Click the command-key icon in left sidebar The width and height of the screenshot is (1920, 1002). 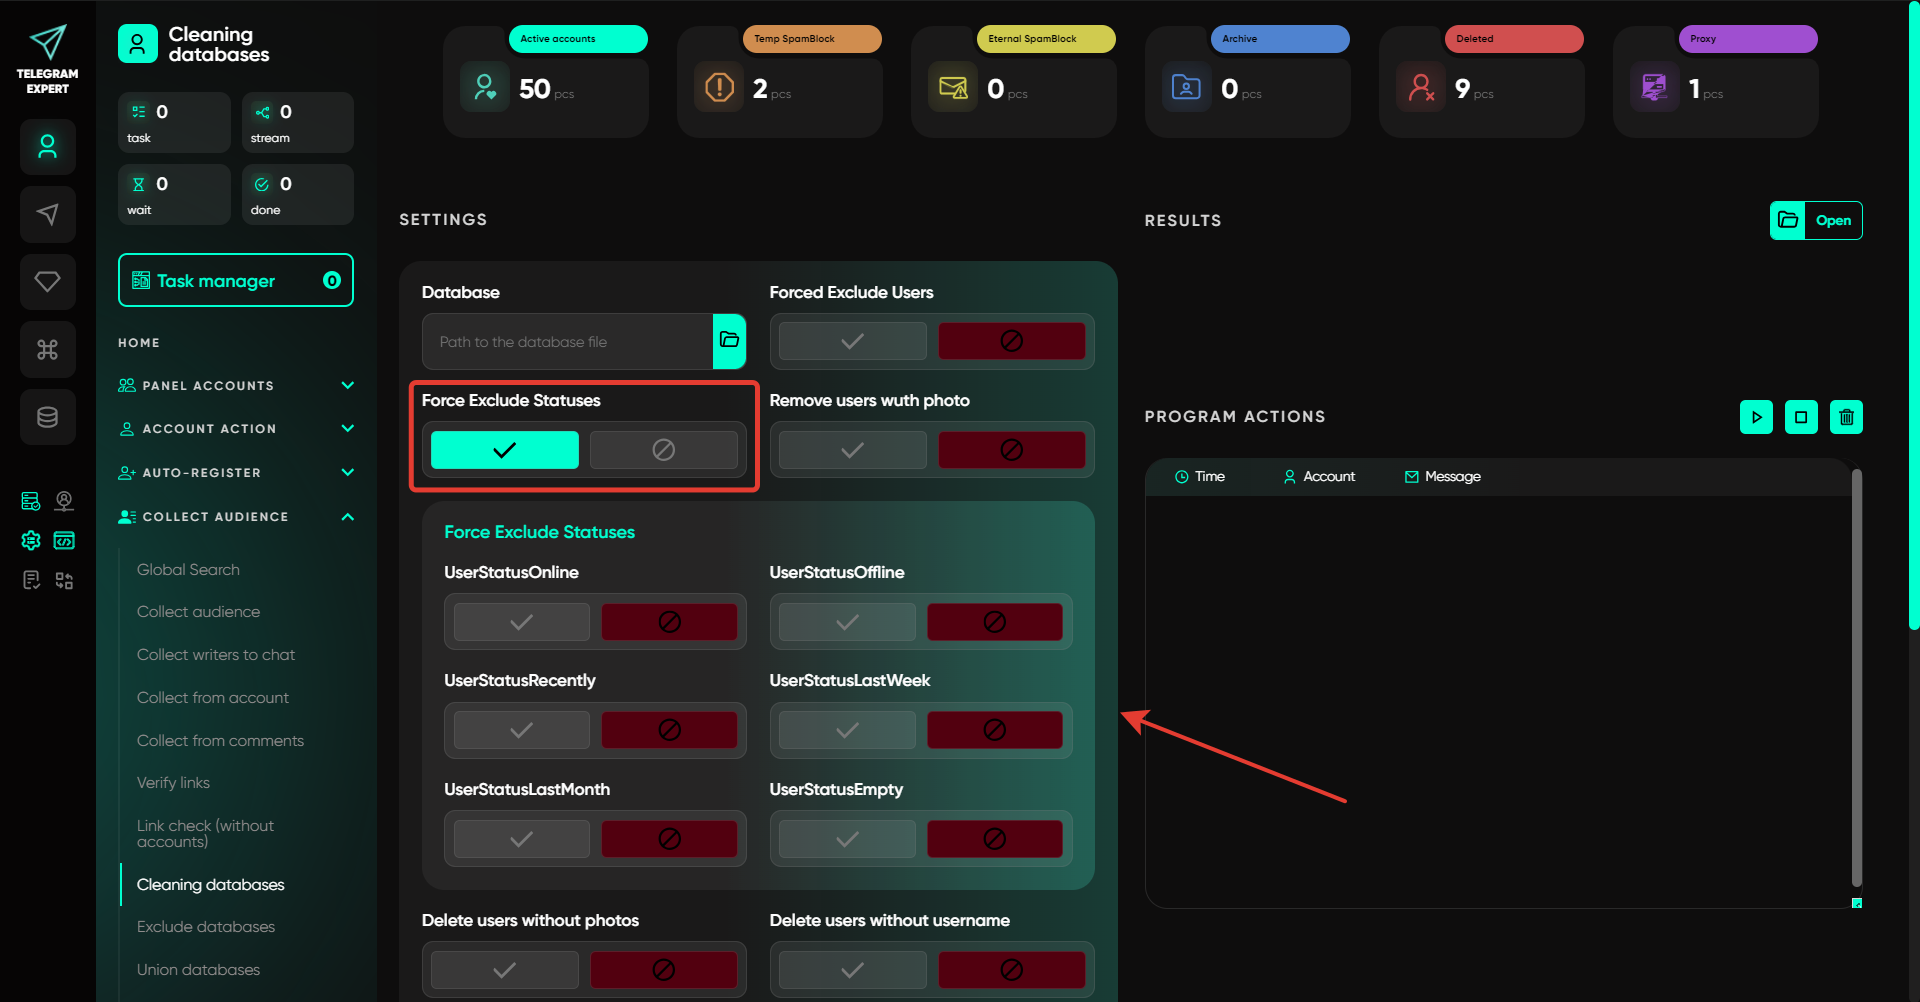[47, 349]
